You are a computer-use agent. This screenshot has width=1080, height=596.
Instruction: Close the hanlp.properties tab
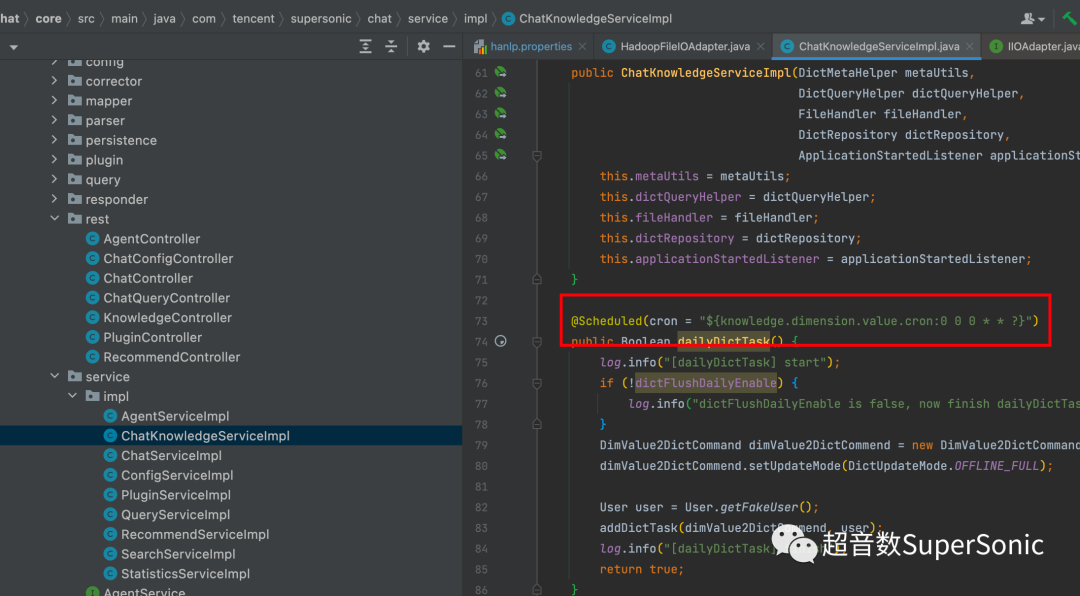pyautogui.click(x=583, y=47)
